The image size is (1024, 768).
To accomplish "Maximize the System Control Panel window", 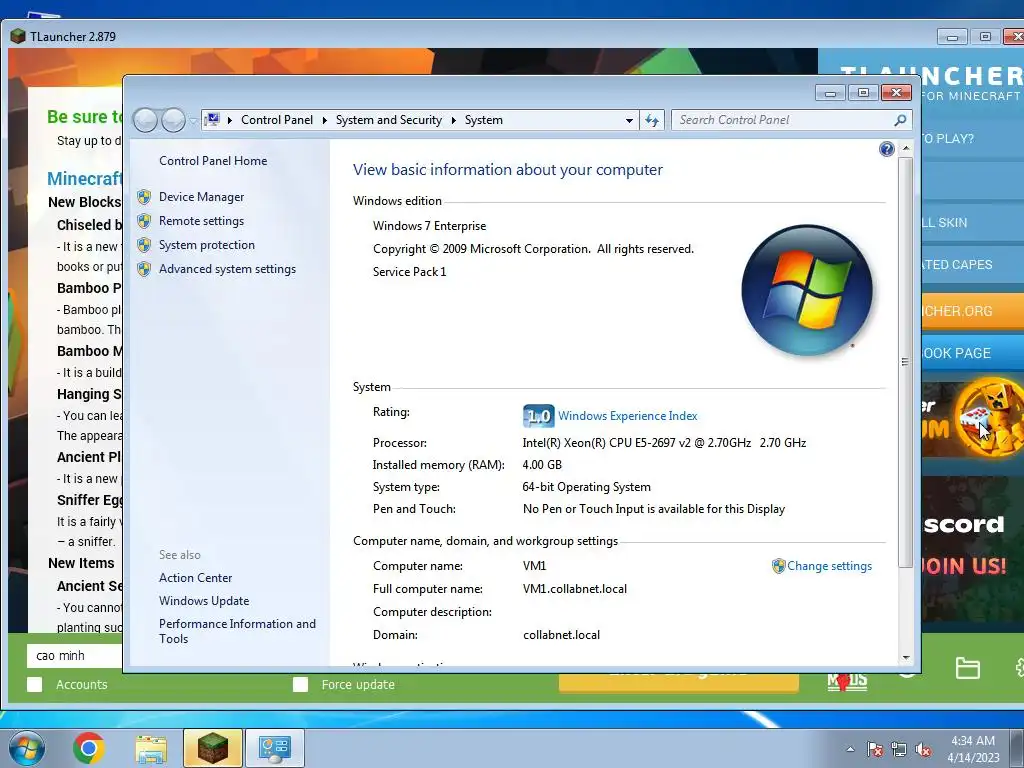I will point(863,93).
